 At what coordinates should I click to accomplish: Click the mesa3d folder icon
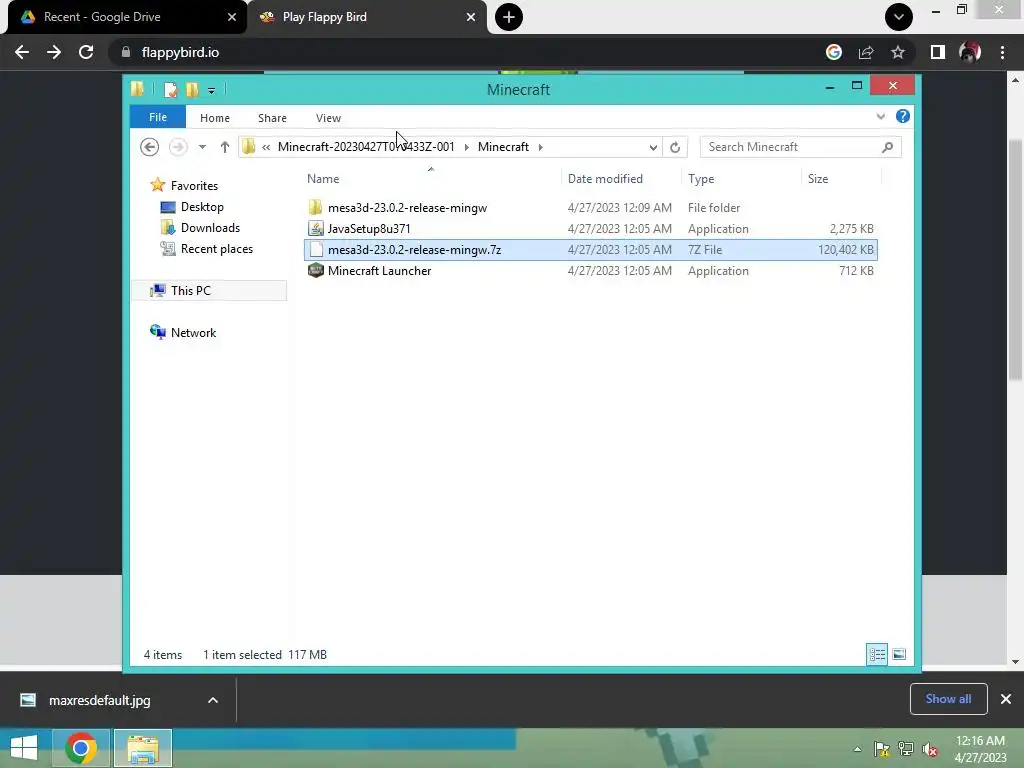pos(315,208)
